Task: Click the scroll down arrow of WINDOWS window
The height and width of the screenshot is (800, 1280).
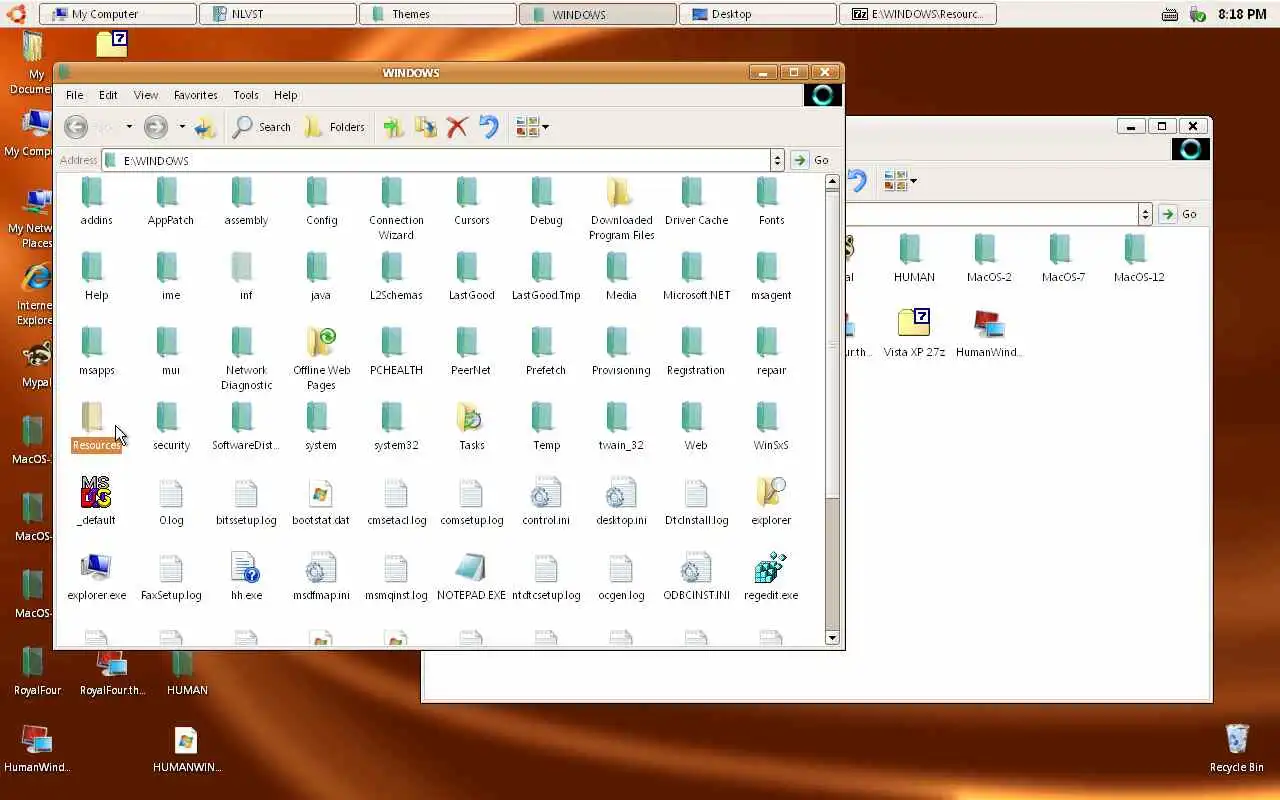Action: [832, 638]
